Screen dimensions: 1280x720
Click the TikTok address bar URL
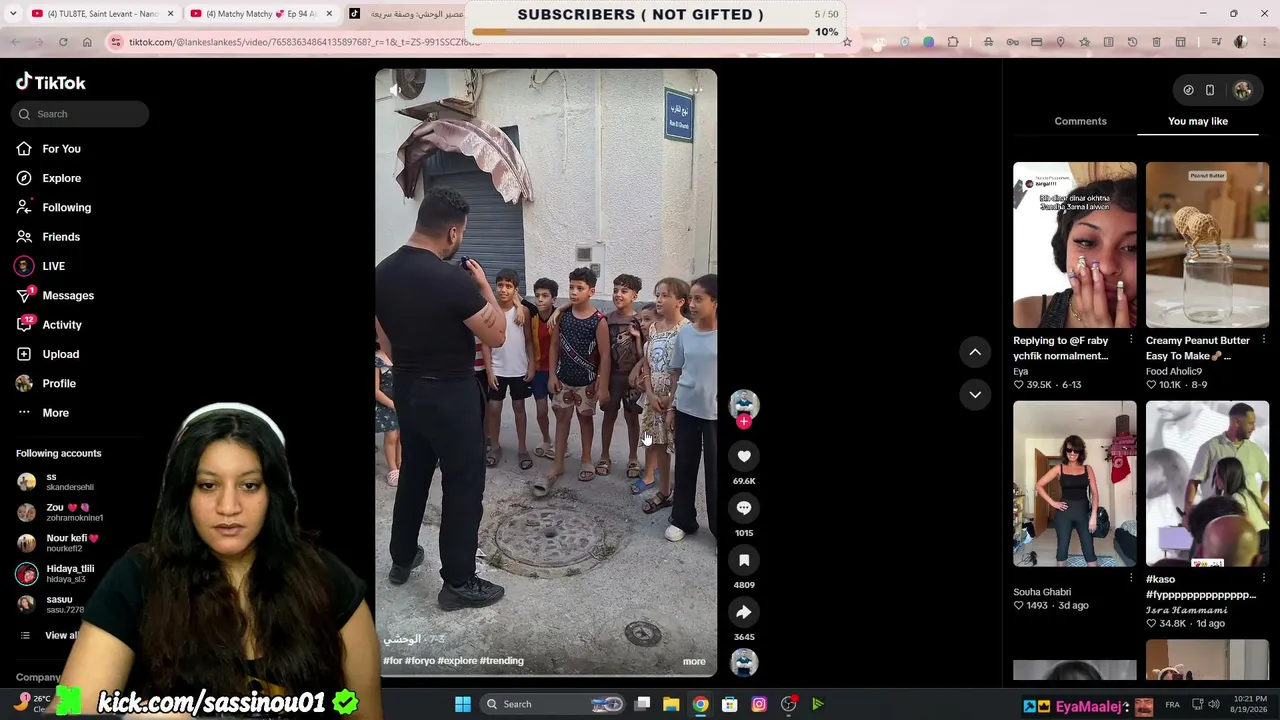coord(305,42)
